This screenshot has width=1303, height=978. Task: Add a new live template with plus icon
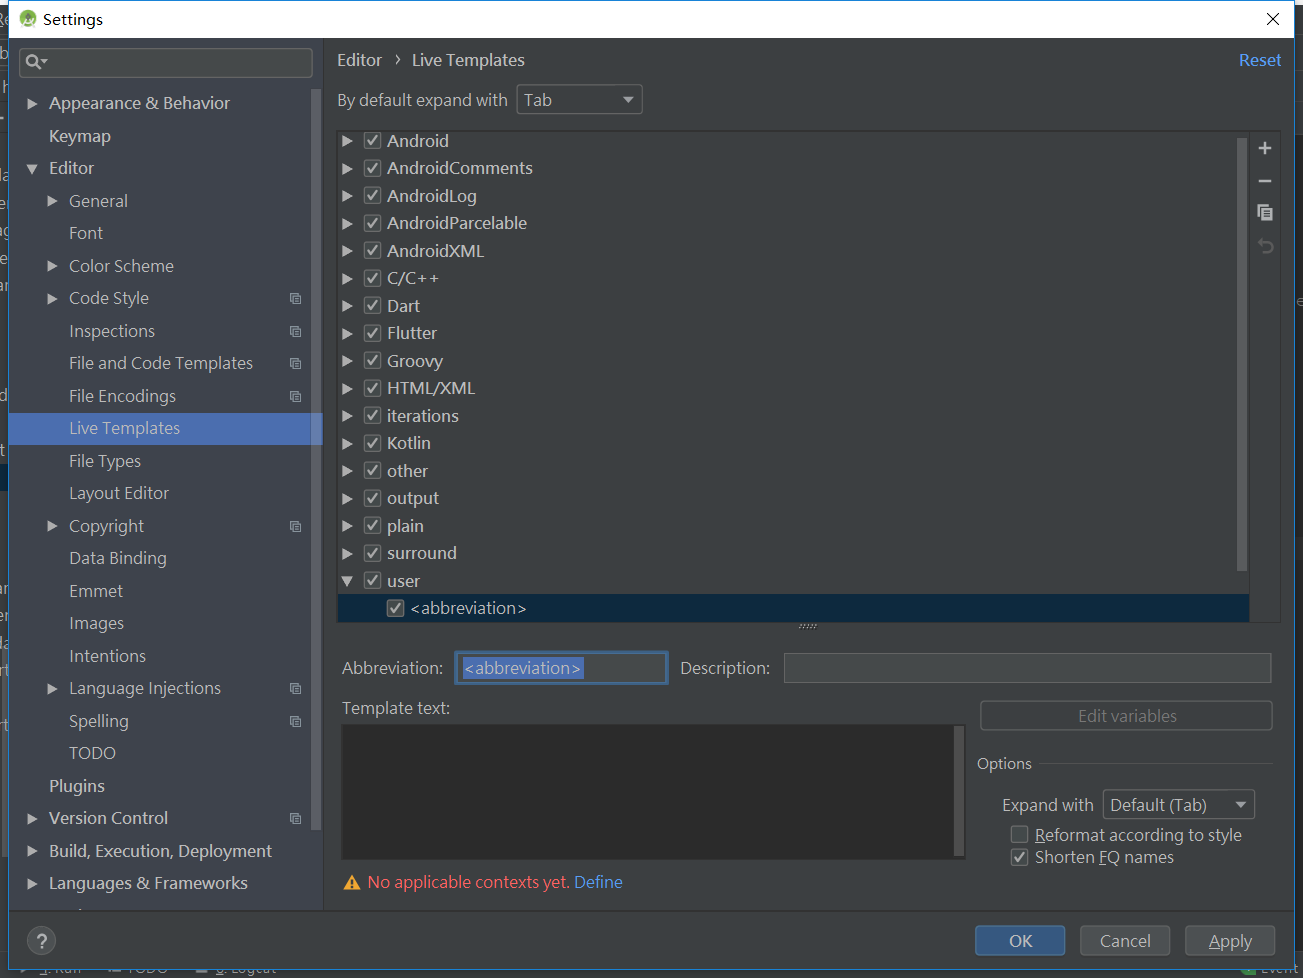(1265, 148)
